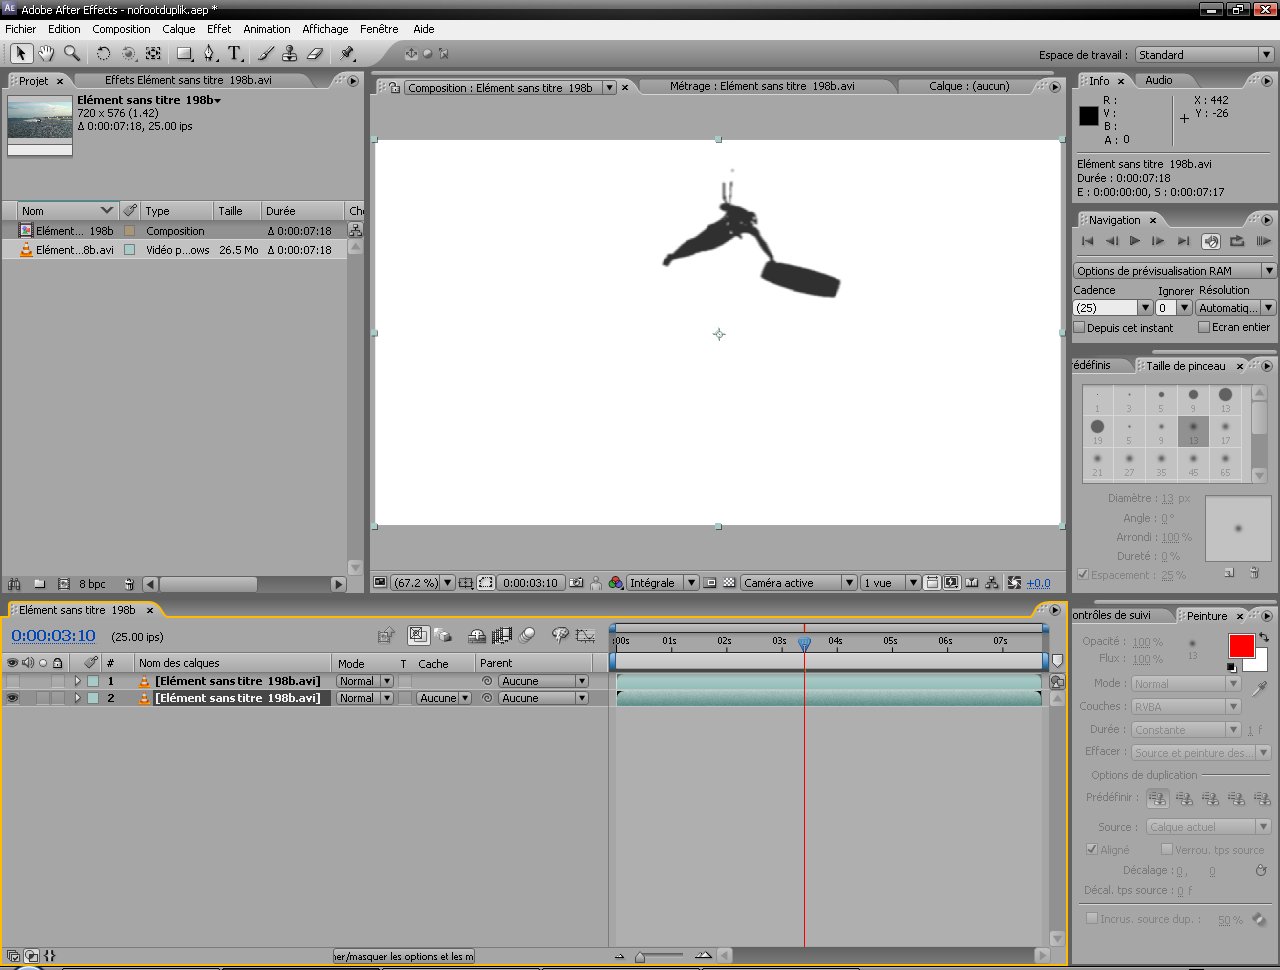Click the take snapshot camera icon
Viewport: 1280px width, 970px height.
576,583
